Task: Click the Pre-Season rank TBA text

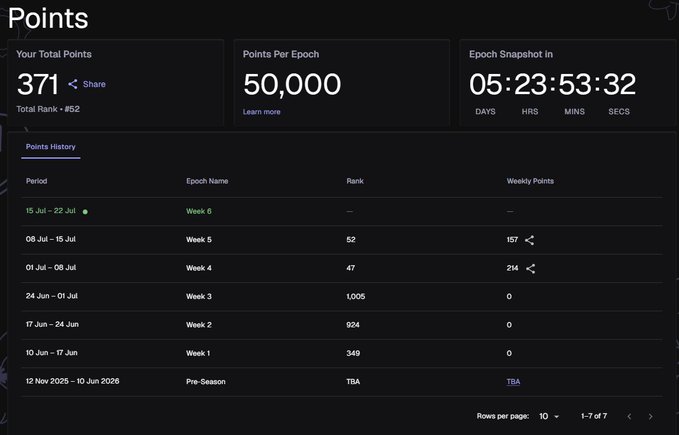Action: [353, 382]
